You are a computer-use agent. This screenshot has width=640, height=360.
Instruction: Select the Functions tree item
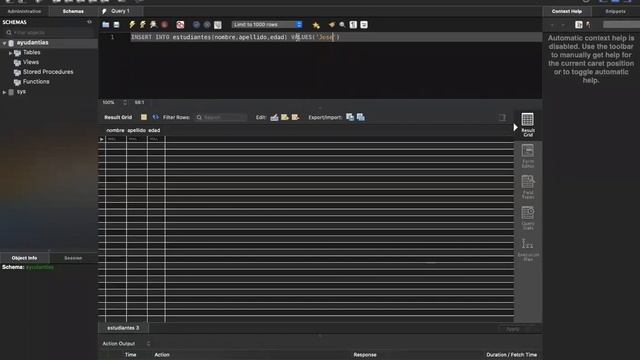pyautogui.click(x=36, y=82)
